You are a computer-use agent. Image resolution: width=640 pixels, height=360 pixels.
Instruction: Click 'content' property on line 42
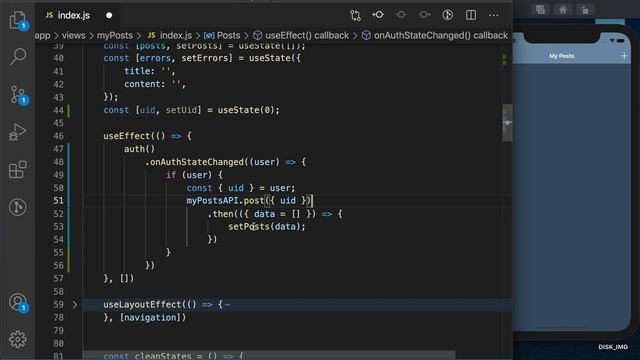142,84
